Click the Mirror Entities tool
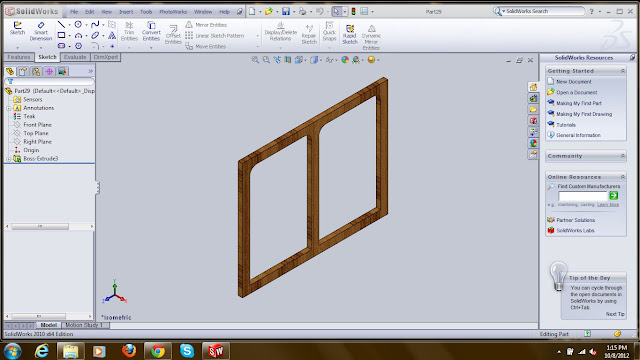The image size is (640, 360). (x=206, y=25)
